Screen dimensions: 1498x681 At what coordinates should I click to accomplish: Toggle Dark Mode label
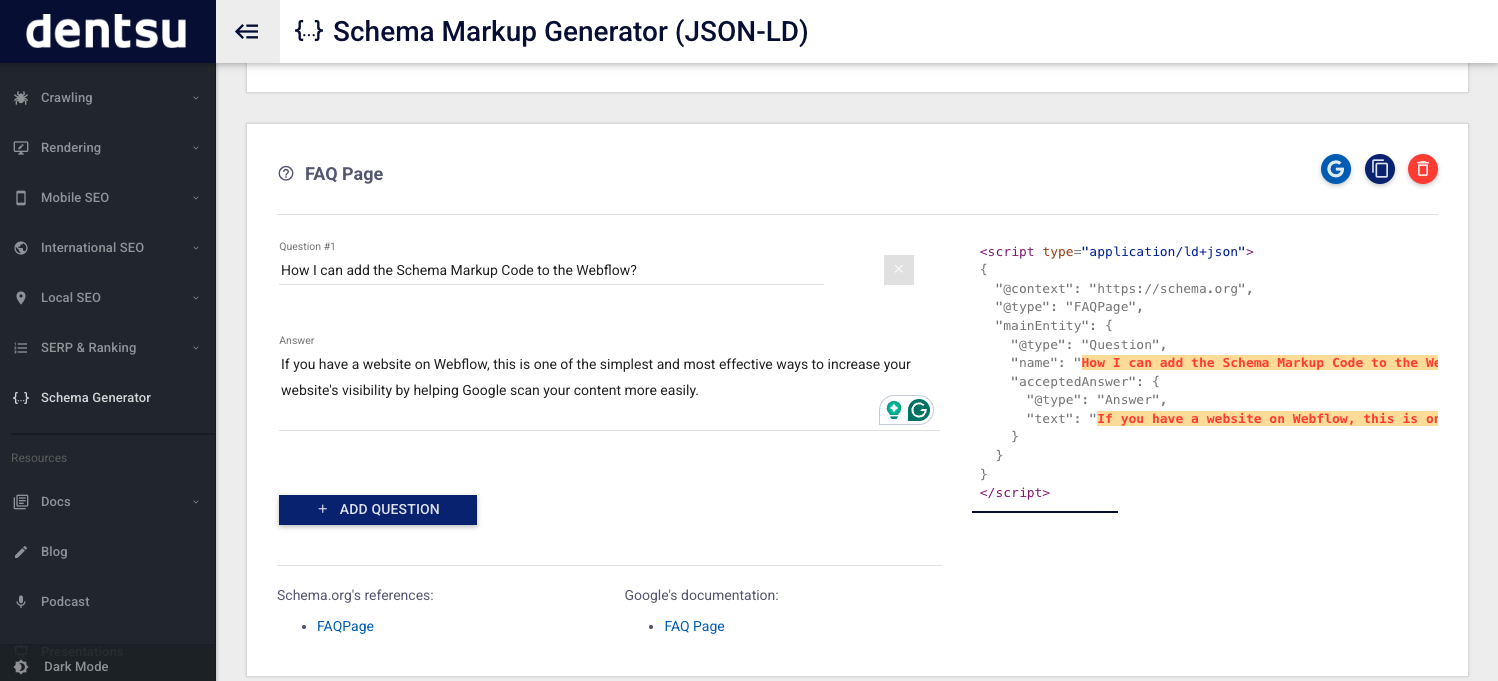tap(76, 667)
